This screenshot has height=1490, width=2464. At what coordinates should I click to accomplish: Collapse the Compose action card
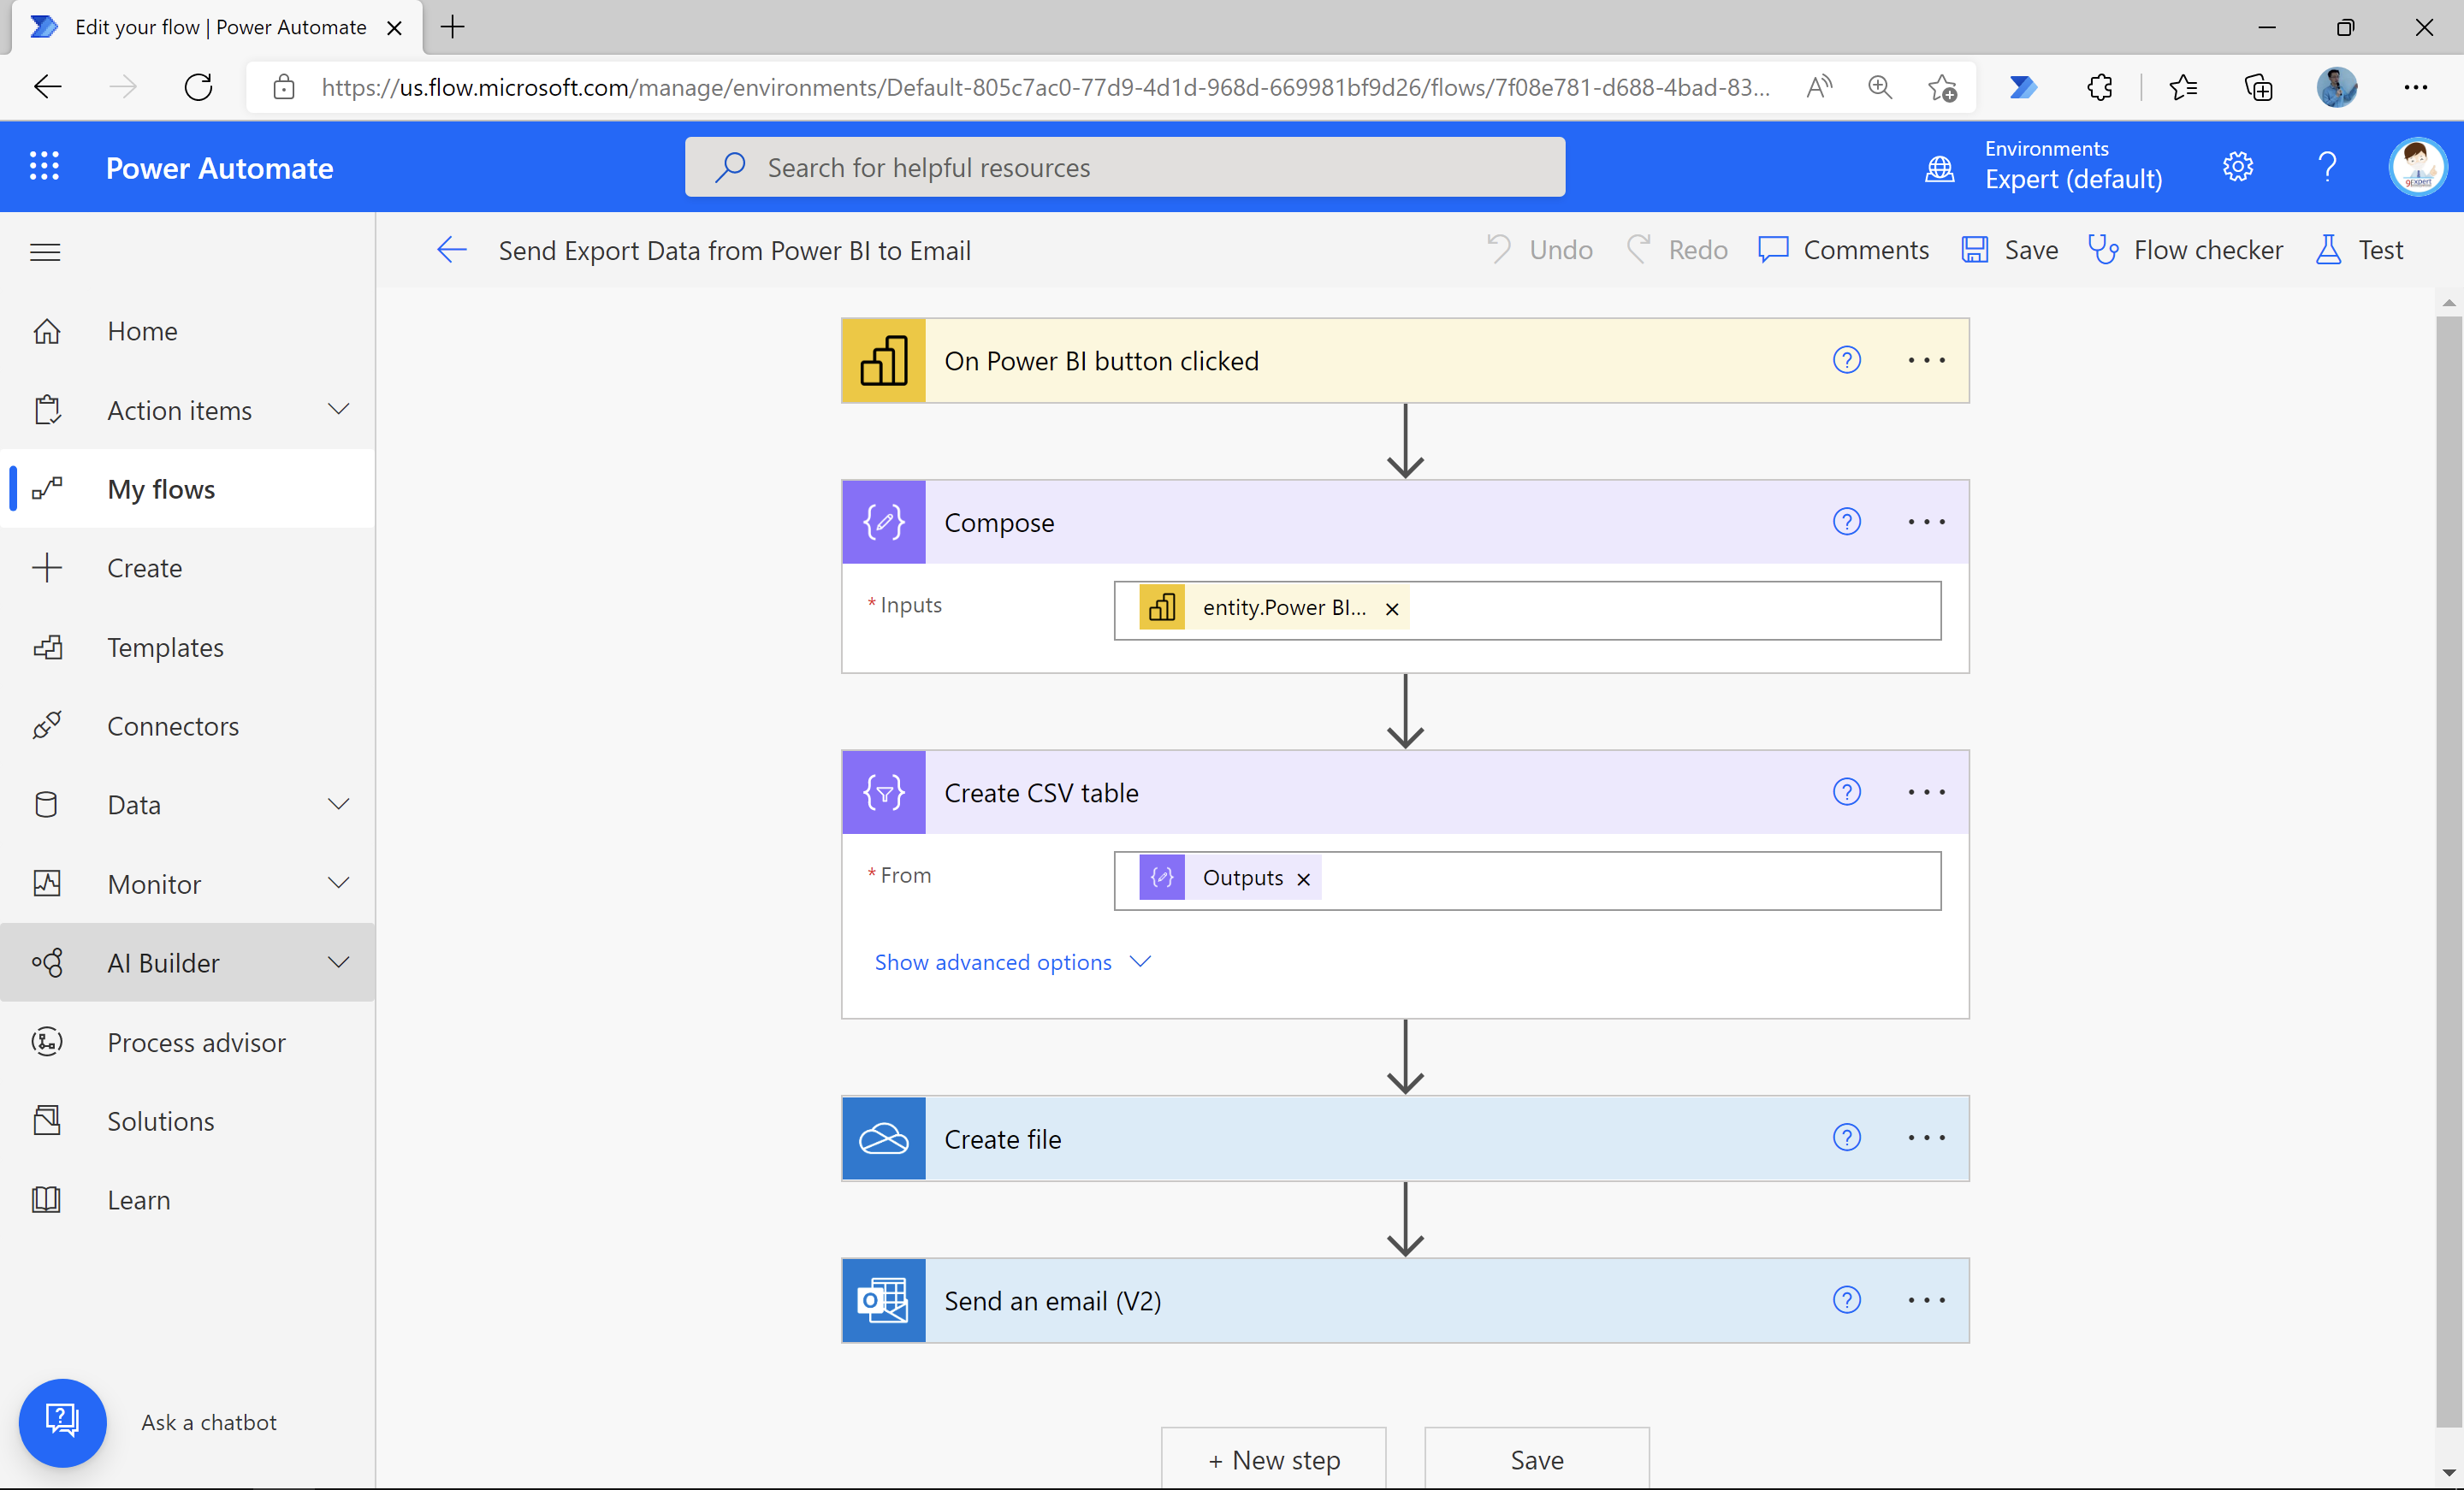[x=999, y=521]
